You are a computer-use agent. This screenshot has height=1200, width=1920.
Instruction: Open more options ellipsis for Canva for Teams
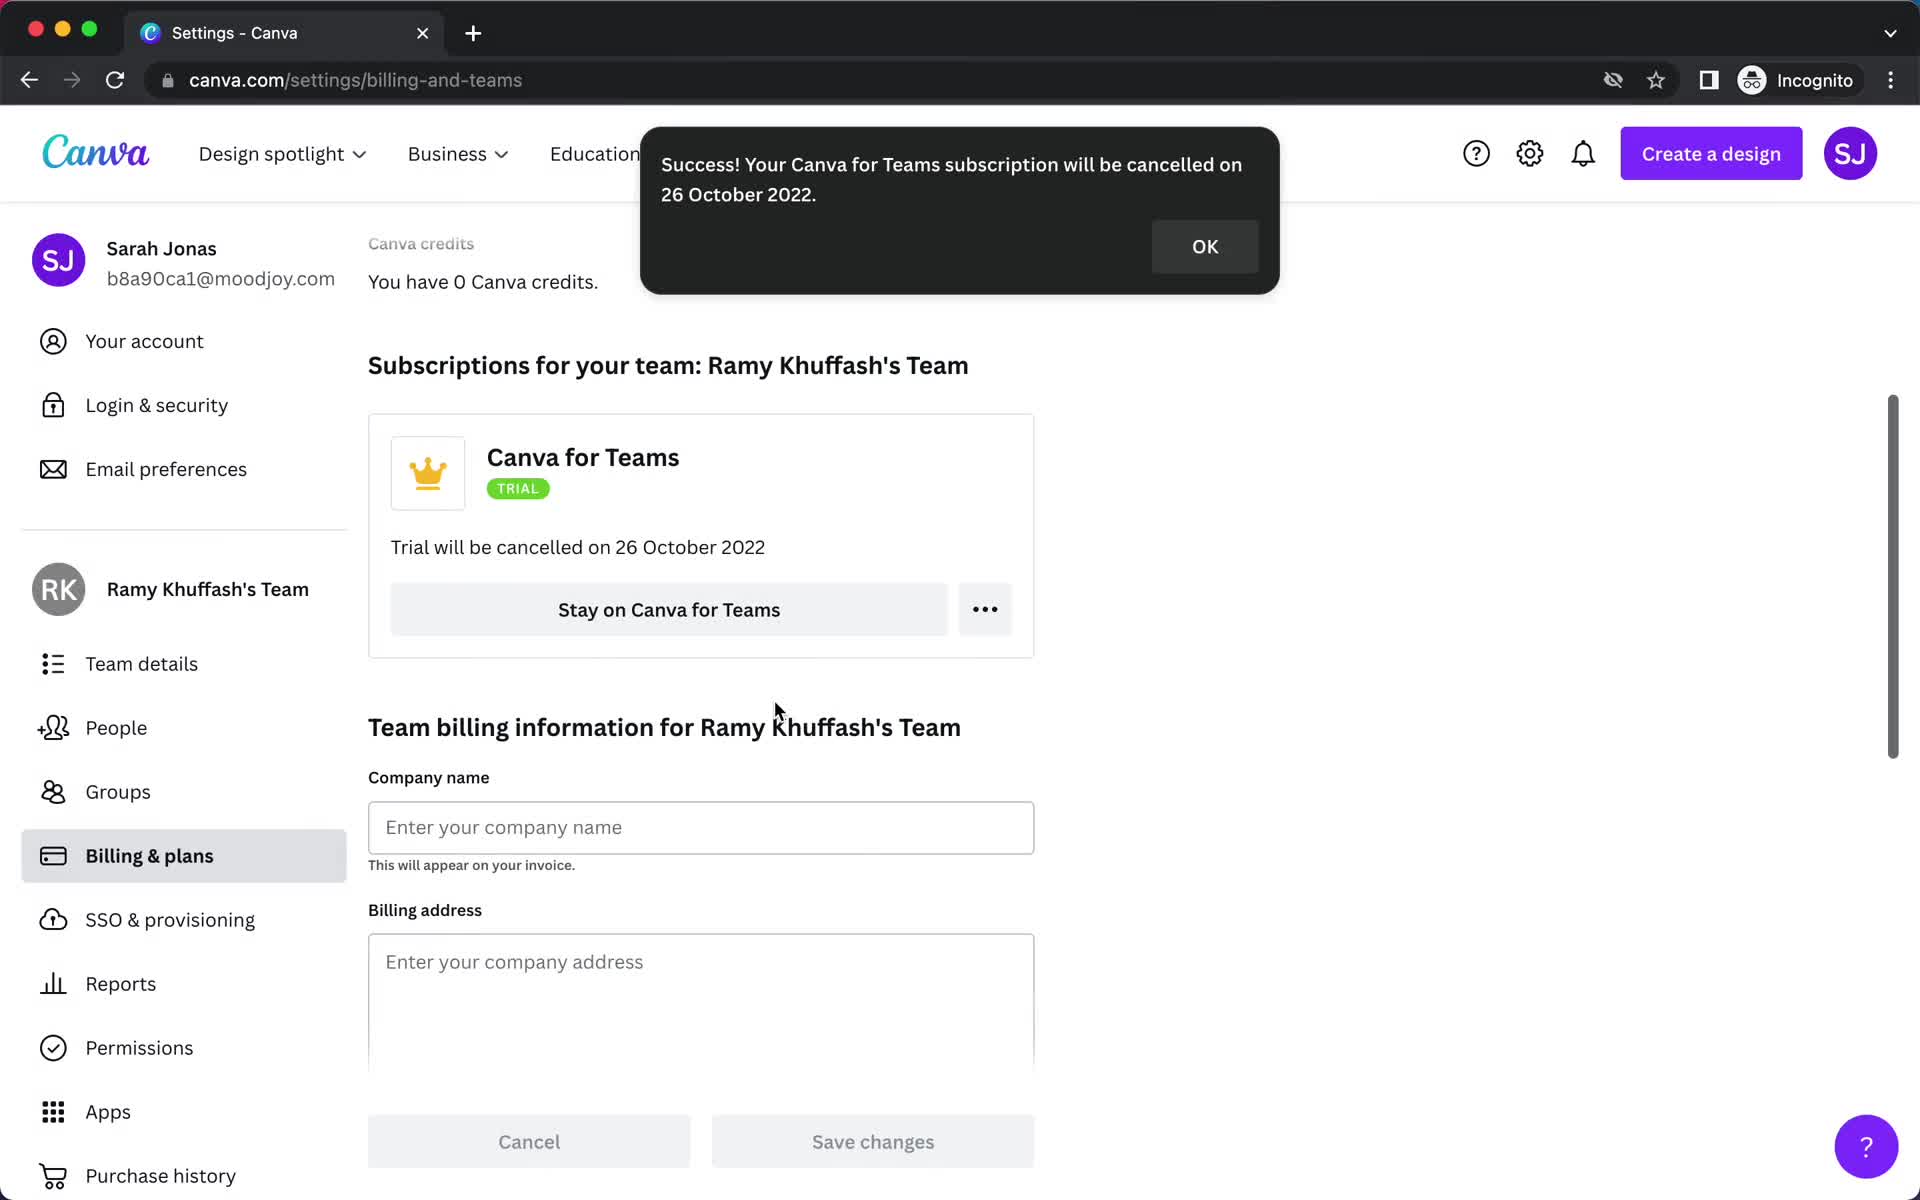[x=985, y=609]
